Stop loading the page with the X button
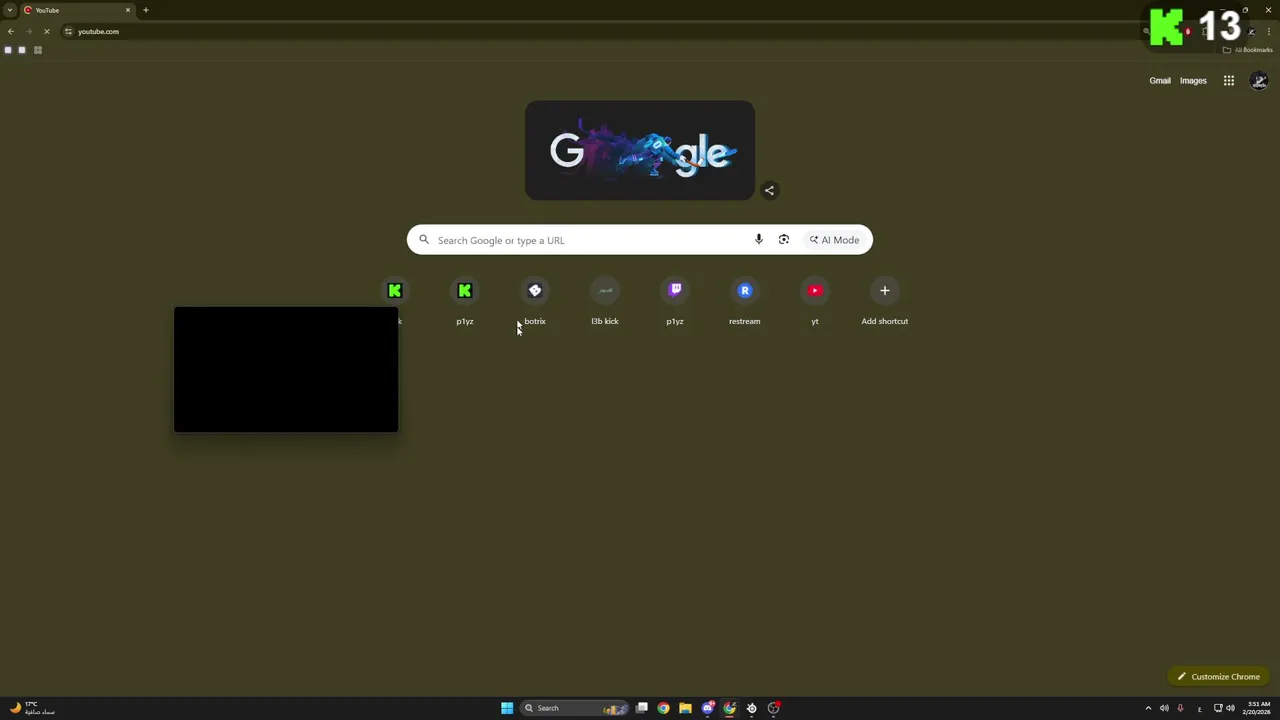This screenshot has width=1280, height=720. click(x=47, y=32)
